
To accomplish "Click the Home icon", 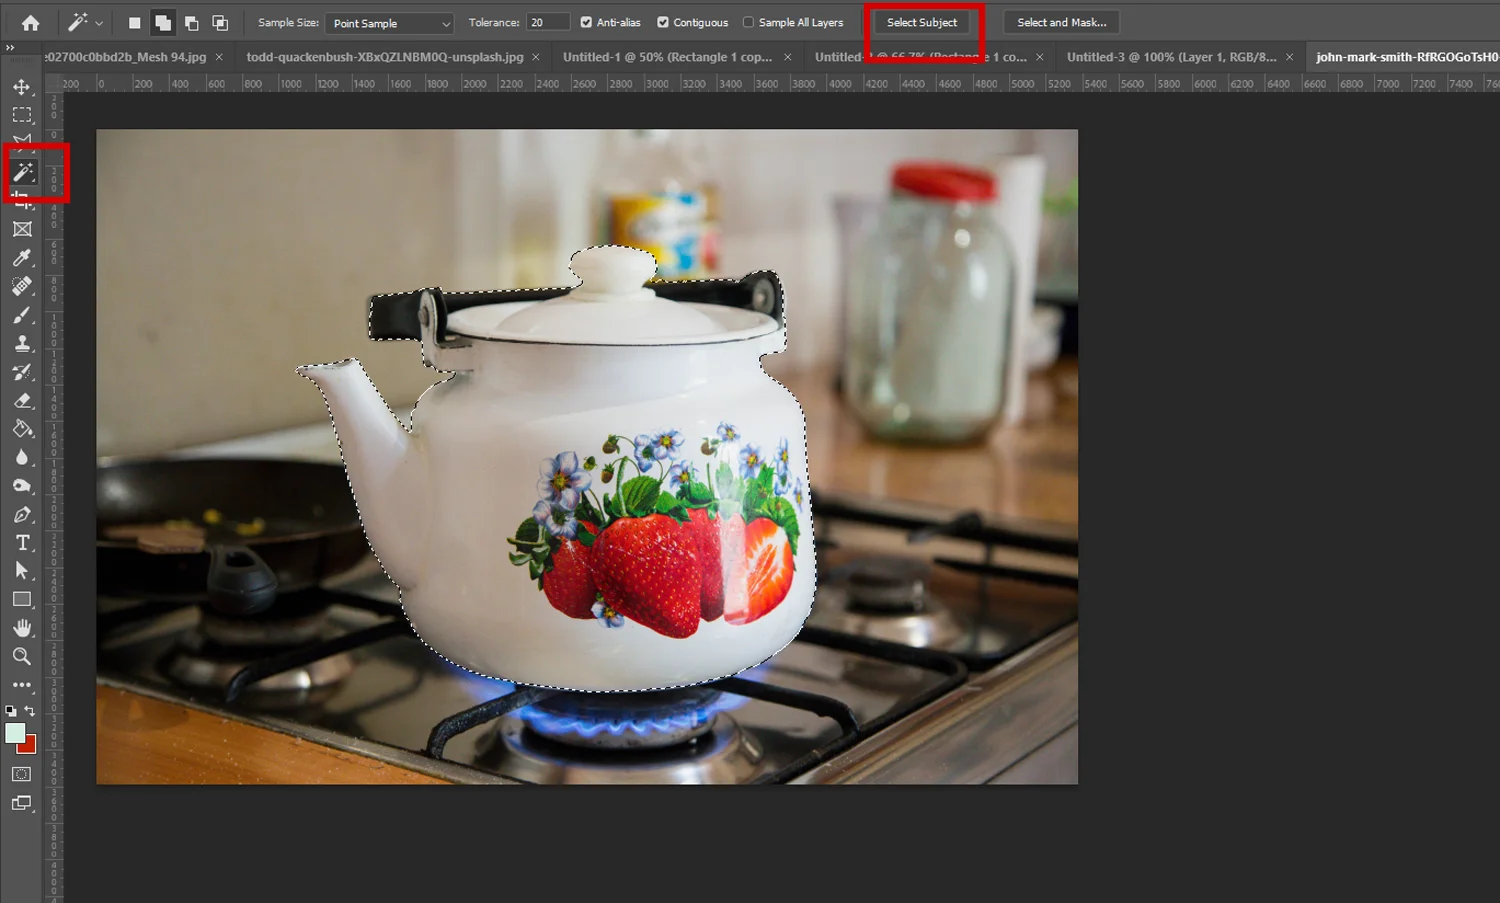I will [31, 22].
